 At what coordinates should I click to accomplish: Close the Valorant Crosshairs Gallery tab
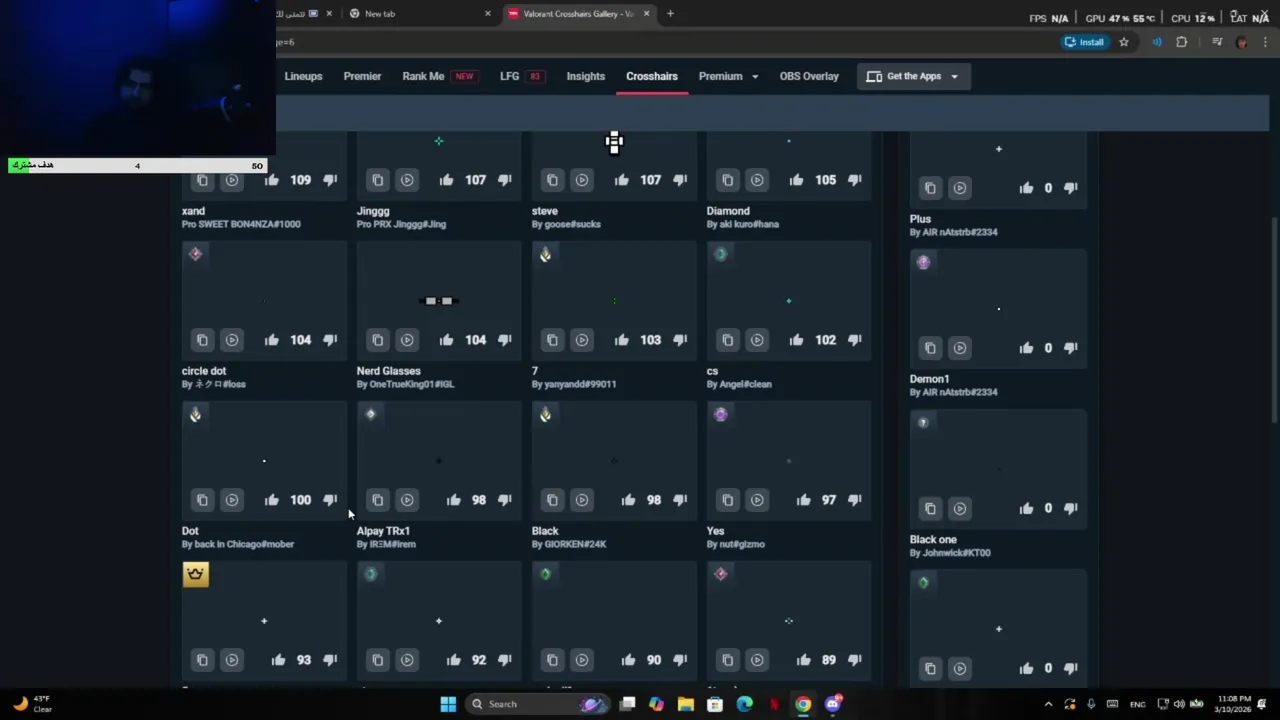(646, 14)
